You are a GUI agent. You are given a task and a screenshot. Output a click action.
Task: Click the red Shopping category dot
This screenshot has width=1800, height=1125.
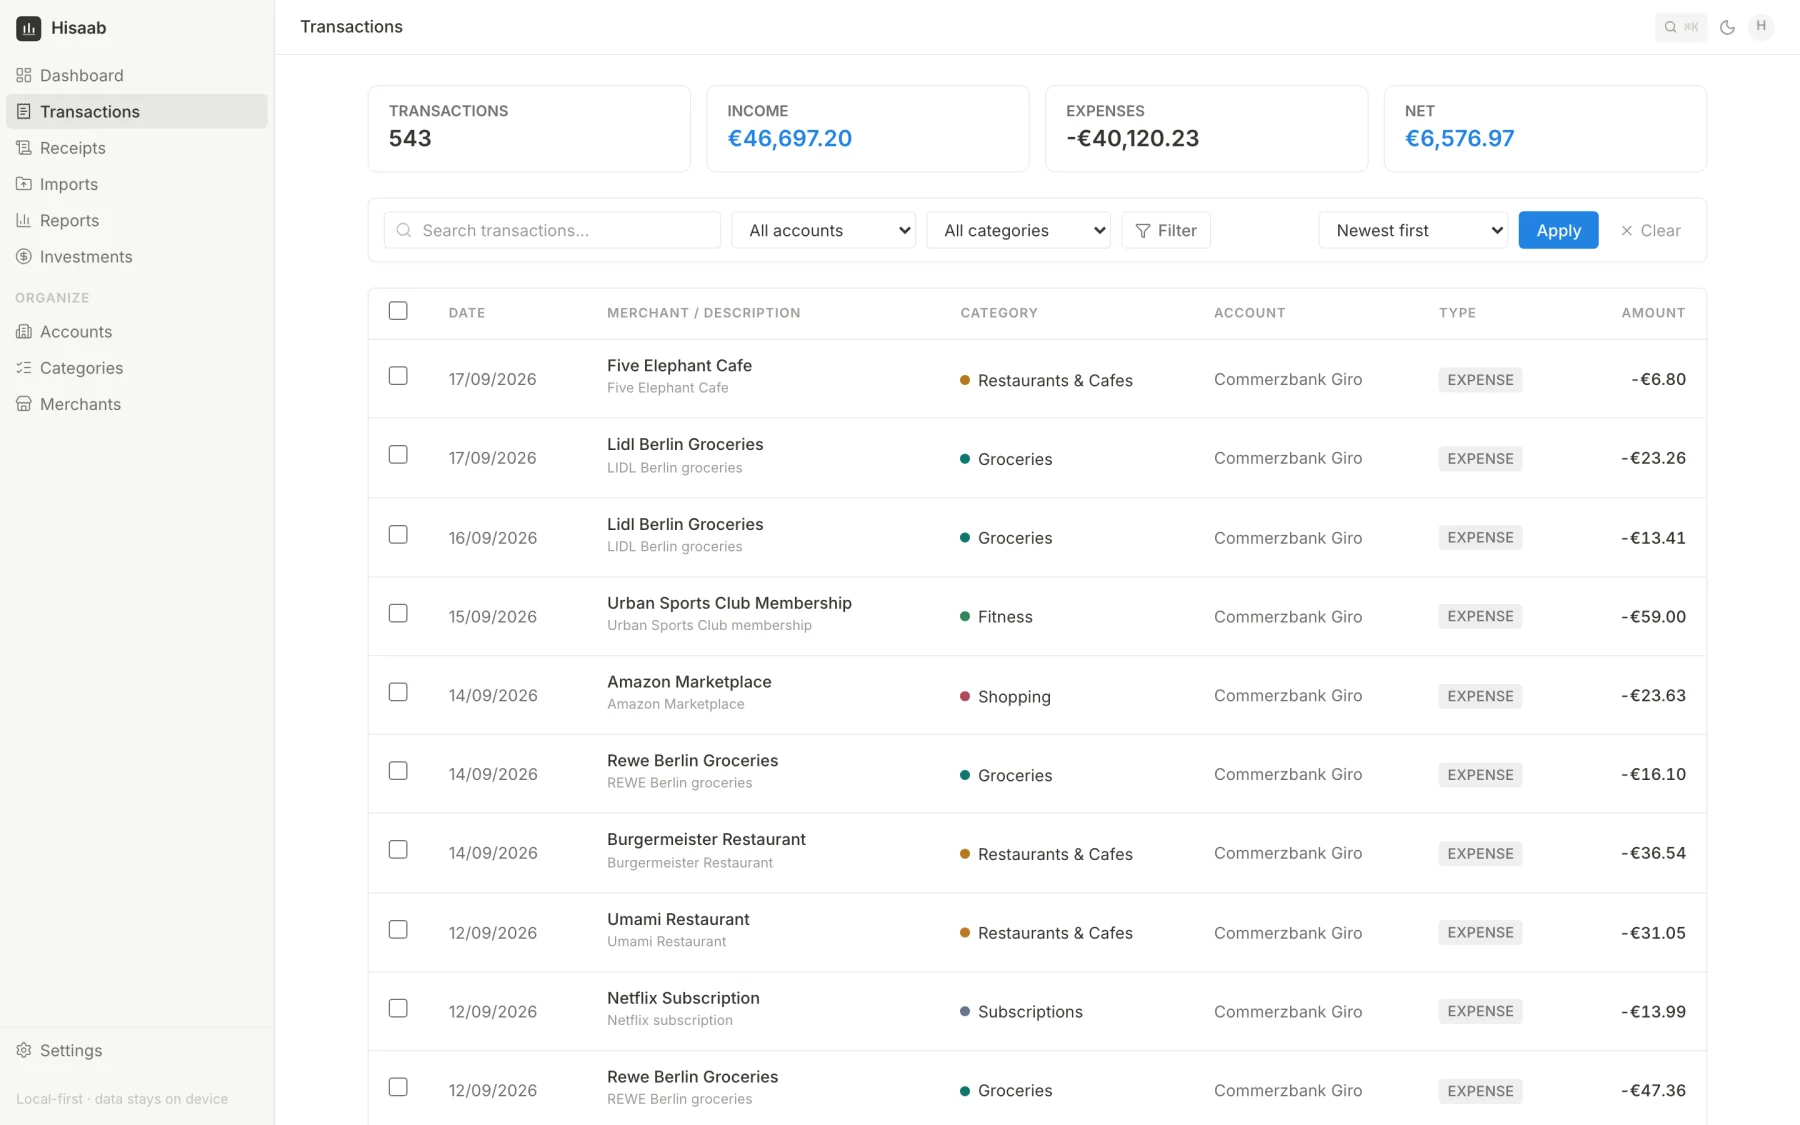click(965, 696)
